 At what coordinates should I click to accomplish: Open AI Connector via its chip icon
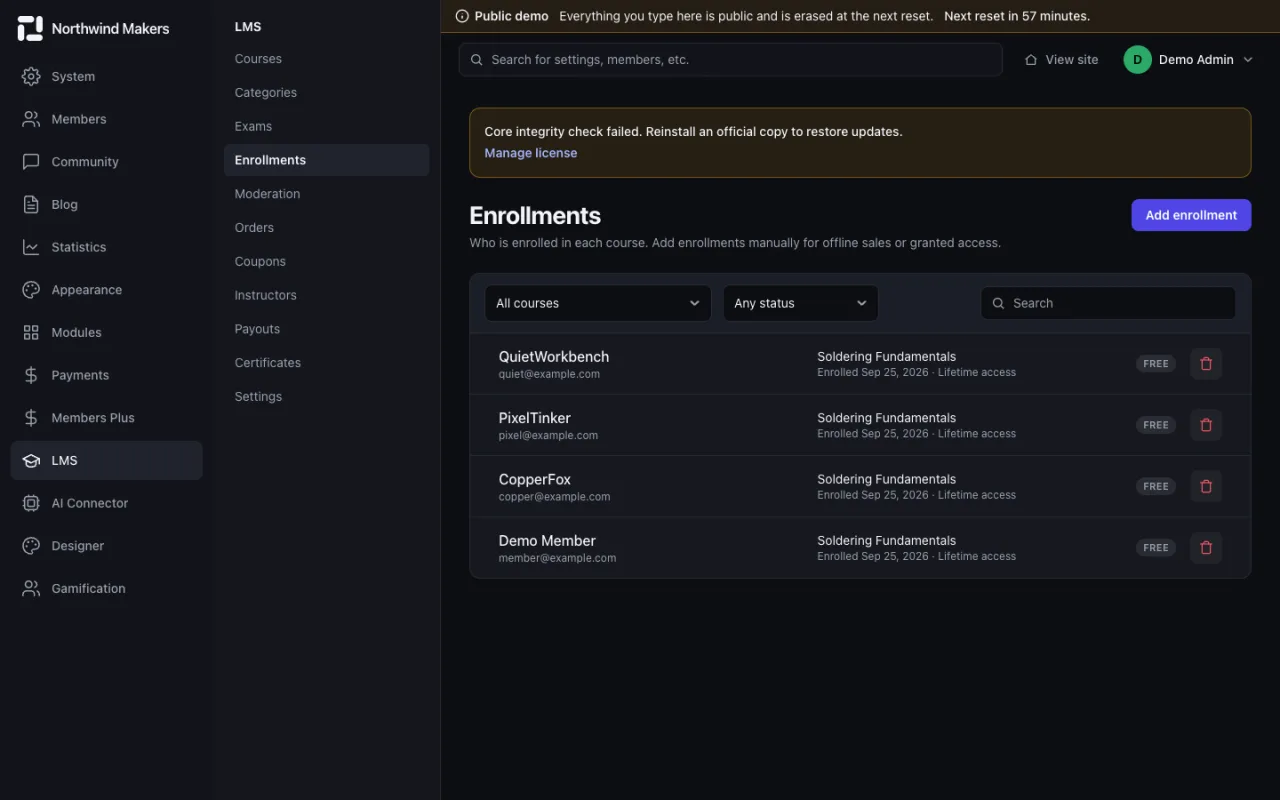(31, 503)
